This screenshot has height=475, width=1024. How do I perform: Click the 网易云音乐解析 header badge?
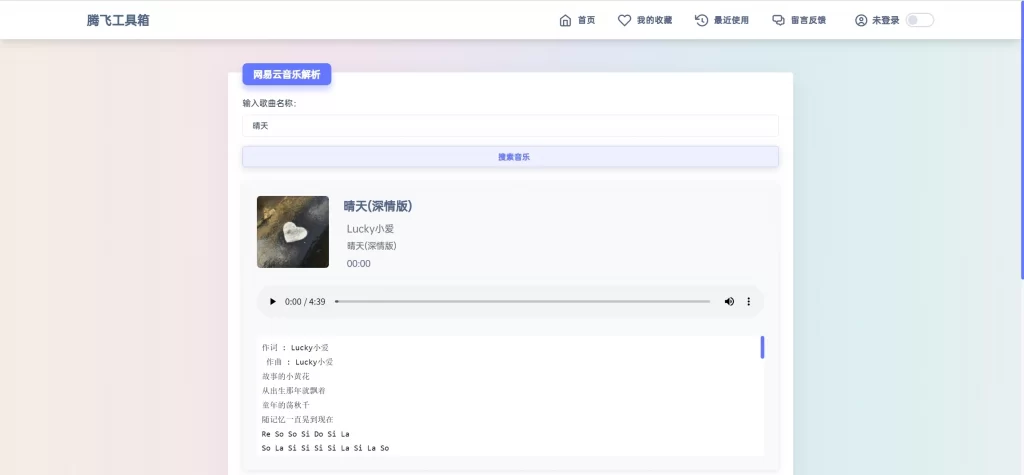point(286,75)
